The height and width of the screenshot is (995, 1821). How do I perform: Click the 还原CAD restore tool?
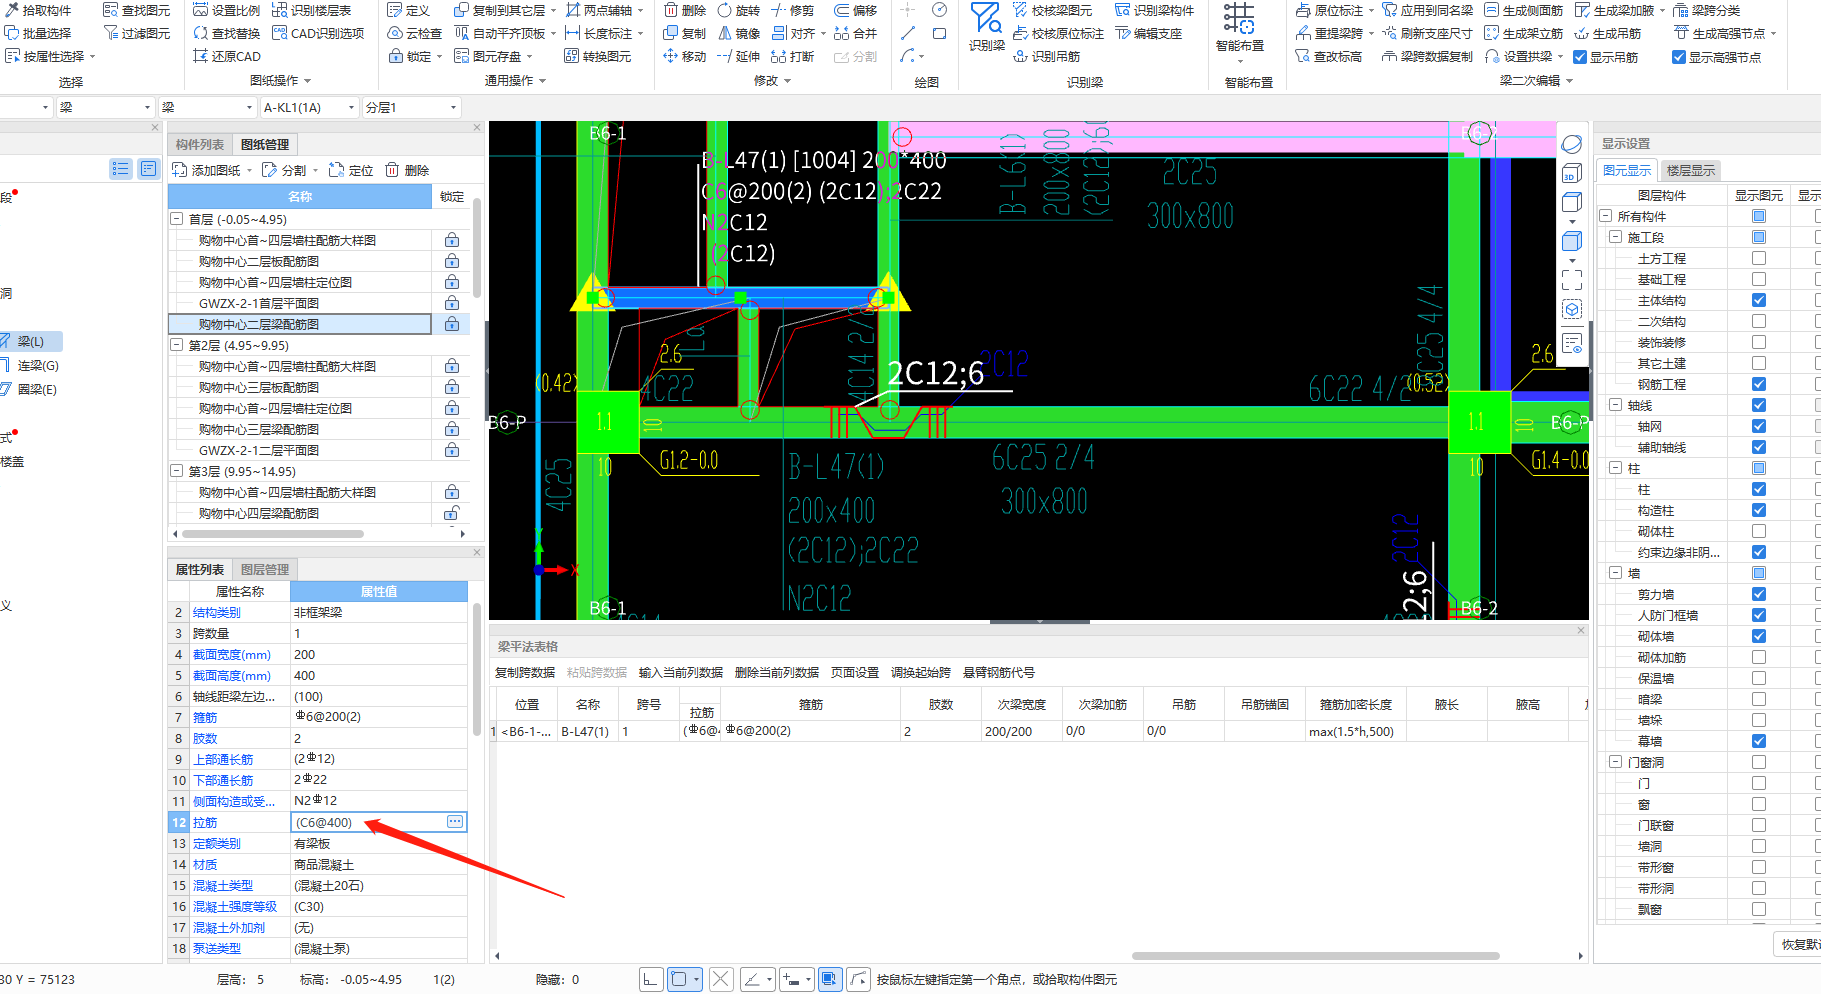coord(226,56)
